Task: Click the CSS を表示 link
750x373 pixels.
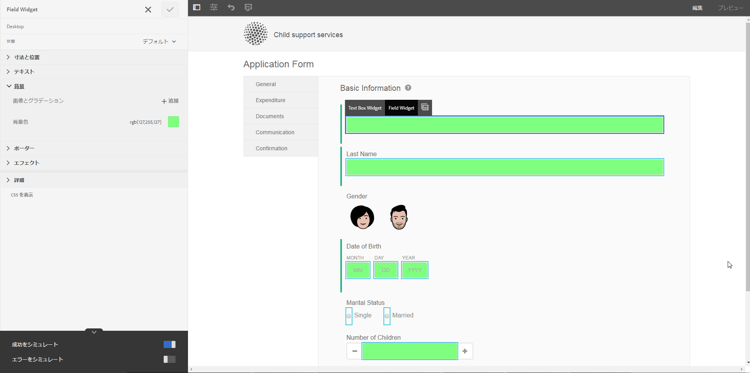Action: point(22,195)
